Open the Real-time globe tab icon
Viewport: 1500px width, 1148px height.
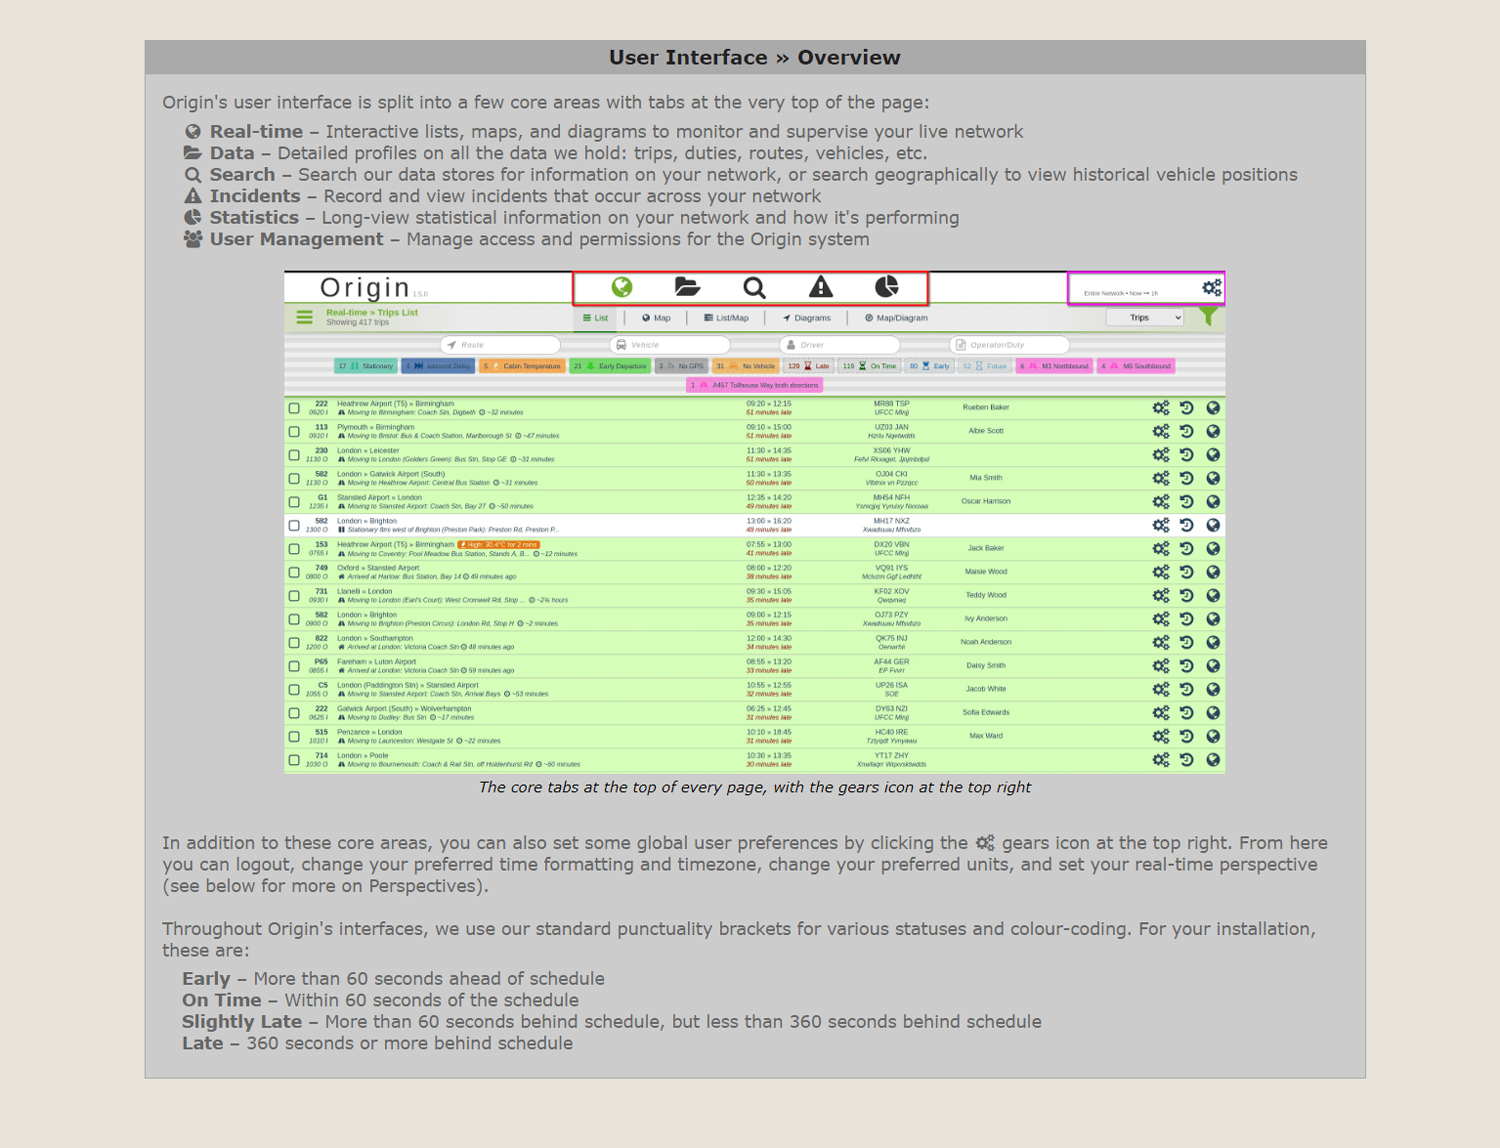pos(622,288)
